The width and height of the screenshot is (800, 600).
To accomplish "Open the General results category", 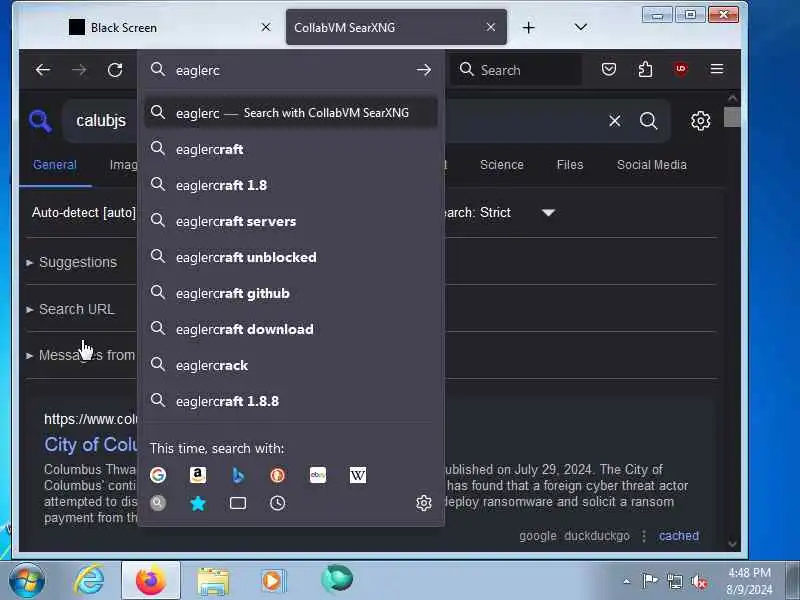I will click(55, 165).
